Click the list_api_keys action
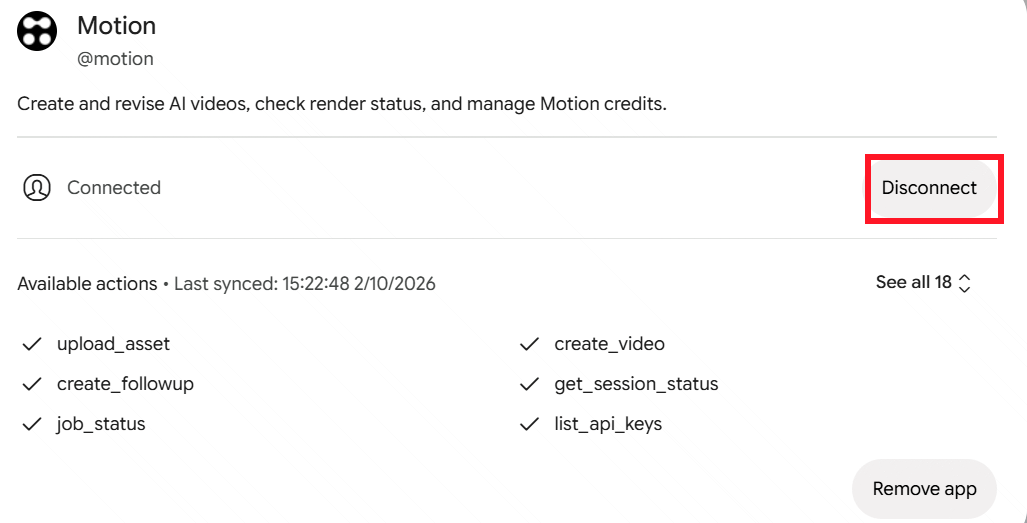 click(608, 424)
